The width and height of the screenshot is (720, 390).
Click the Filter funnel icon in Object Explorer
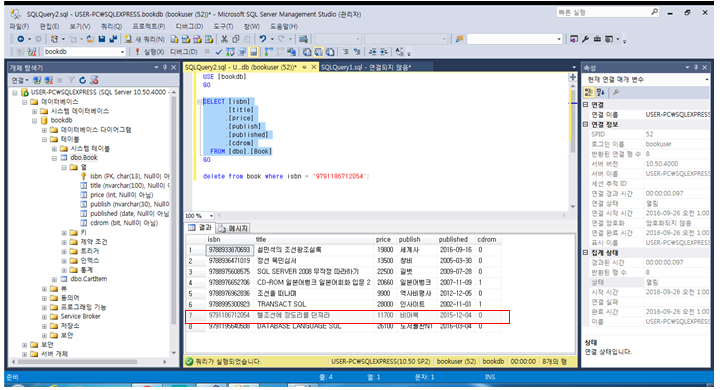click(x=71, y=80)
